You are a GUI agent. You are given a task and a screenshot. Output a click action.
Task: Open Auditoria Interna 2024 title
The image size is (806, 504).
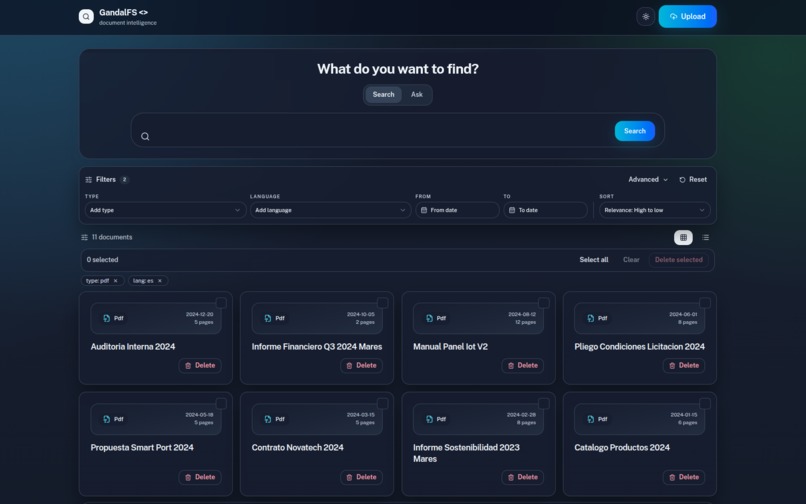(133, 347)
